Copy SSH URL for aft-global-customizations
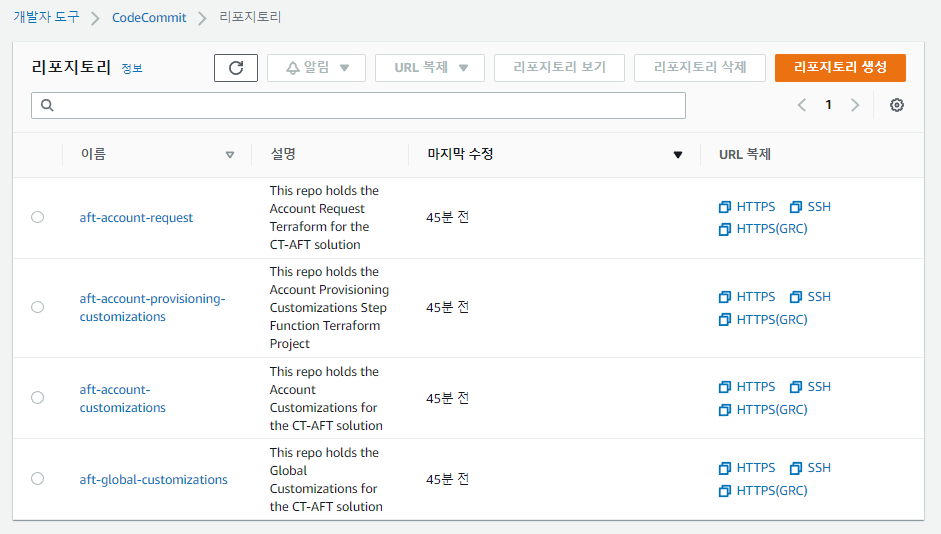The height and width of the screenshot is (534, 941). pyautogui.click(x=811, y=467)
